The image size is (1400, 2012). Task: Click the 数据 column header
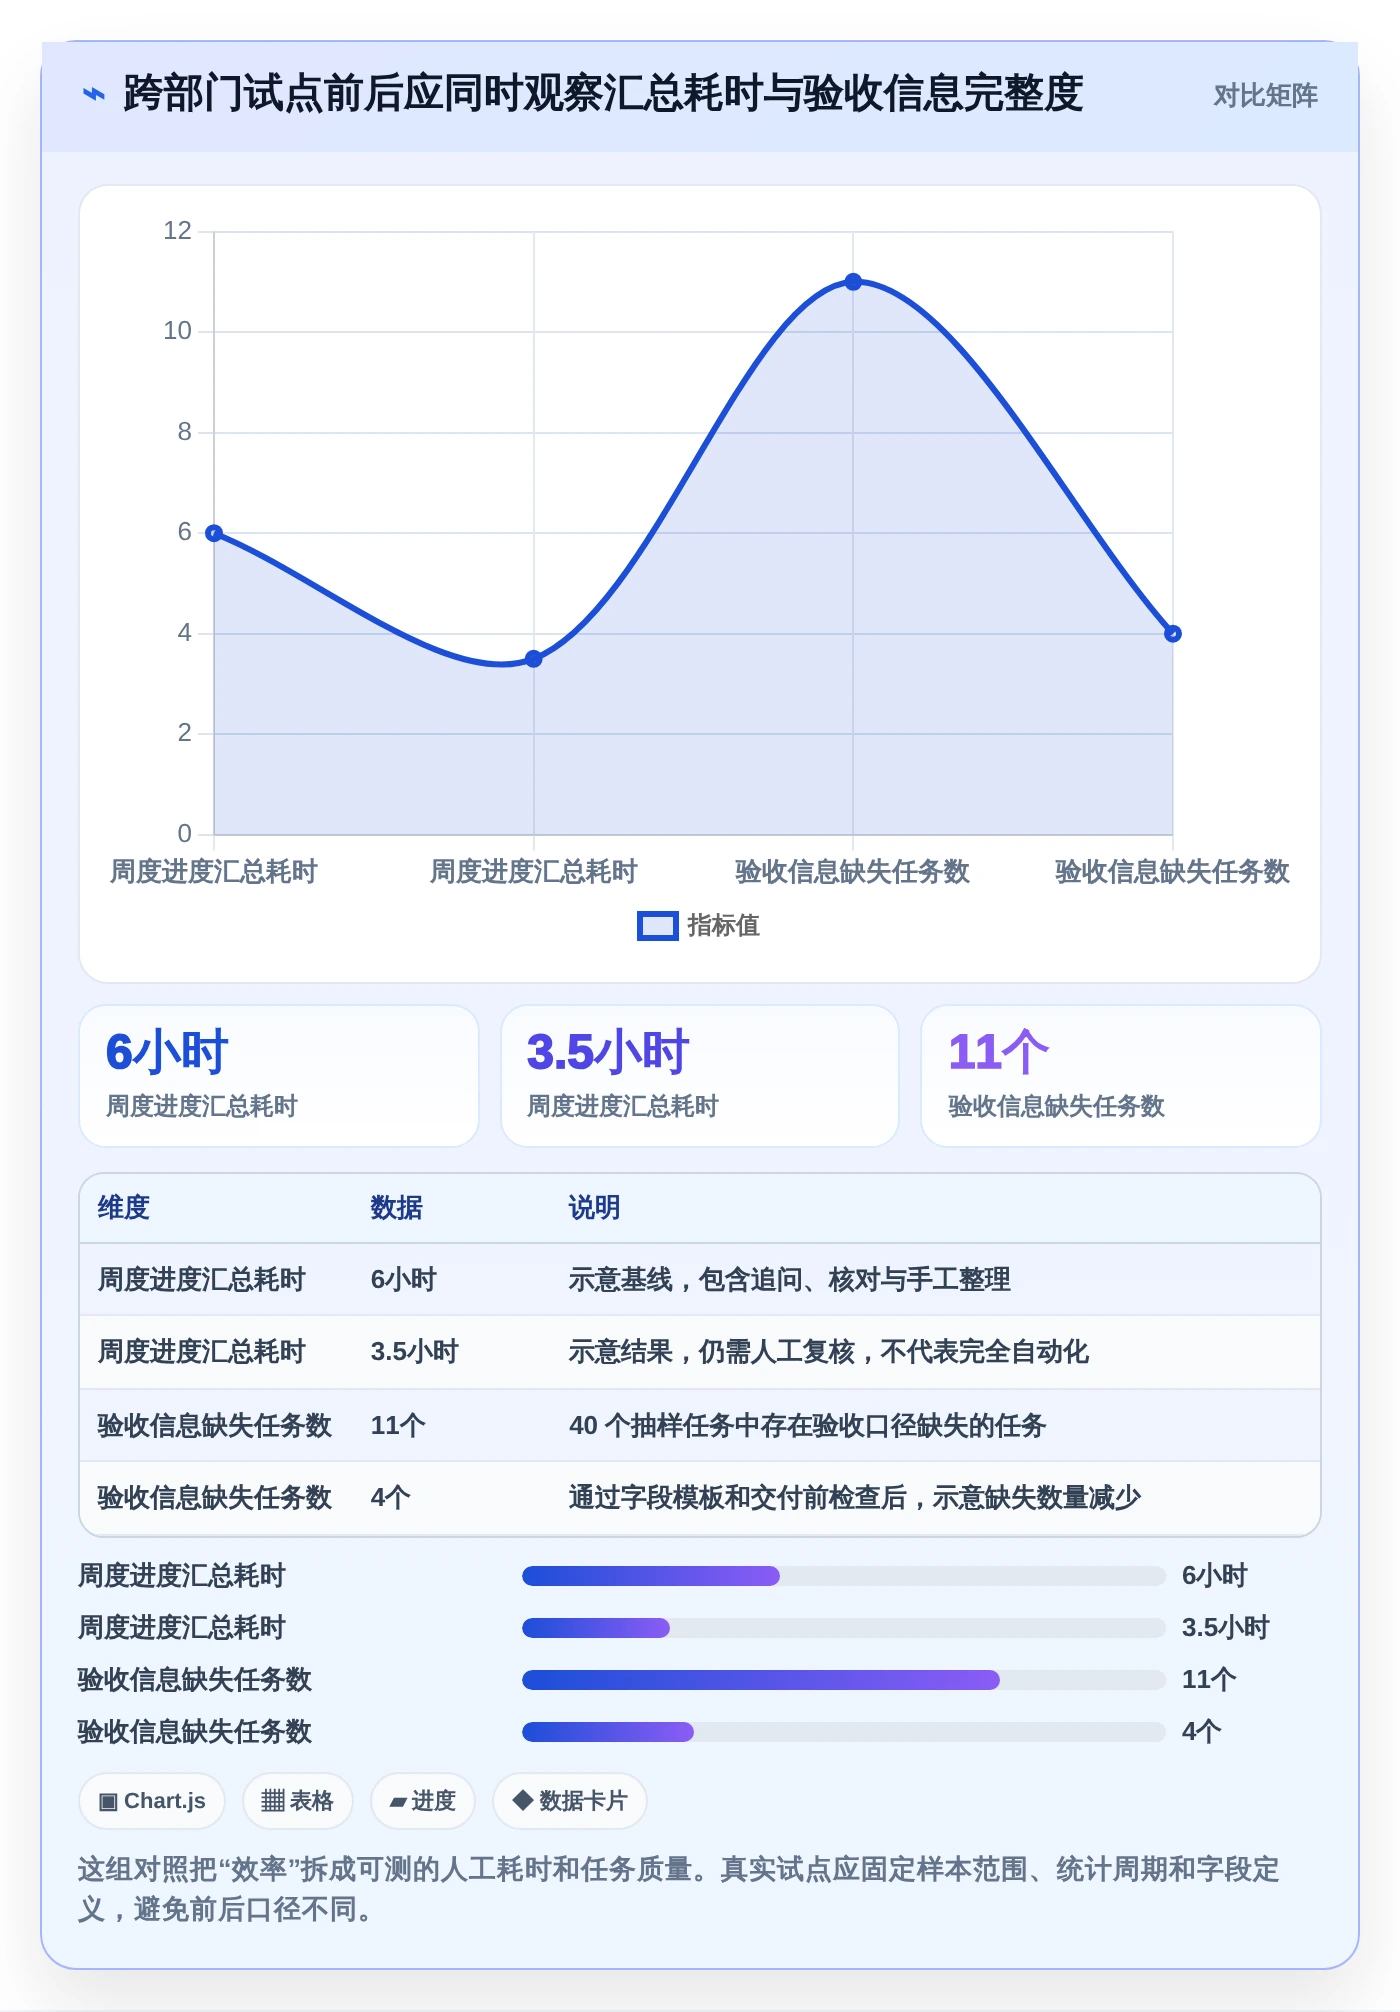[x=397, y=1208]
